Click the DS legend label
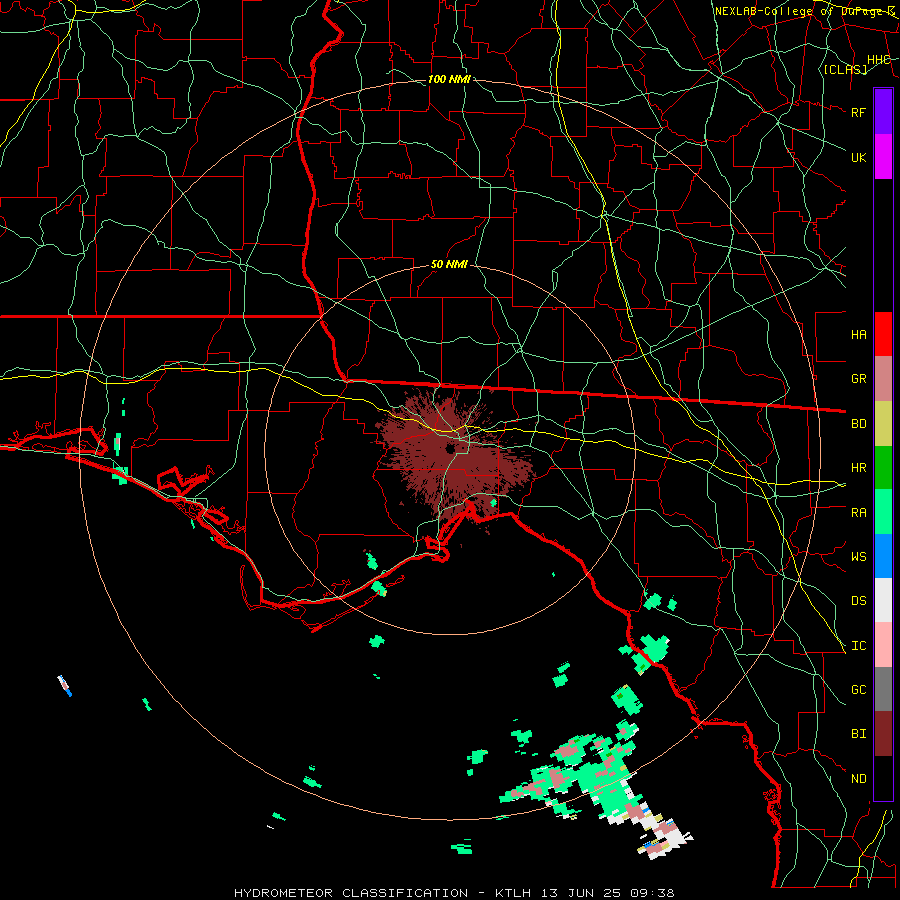 pos(858,601)
